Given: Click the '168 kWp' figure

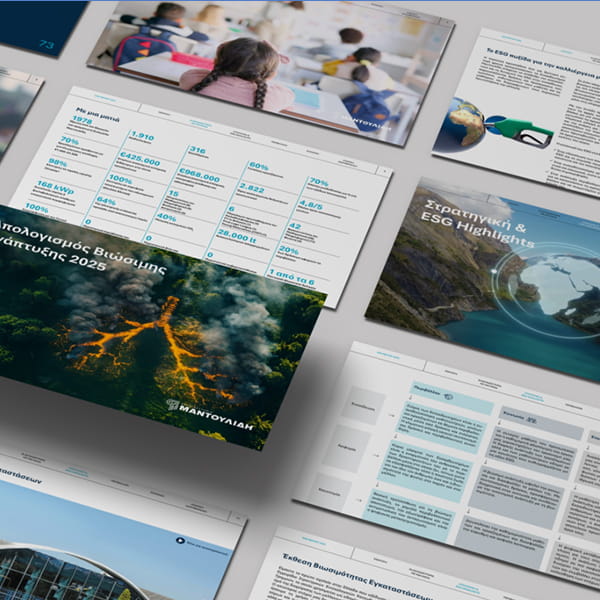Looking at the screenshot, I should (55, 186).
